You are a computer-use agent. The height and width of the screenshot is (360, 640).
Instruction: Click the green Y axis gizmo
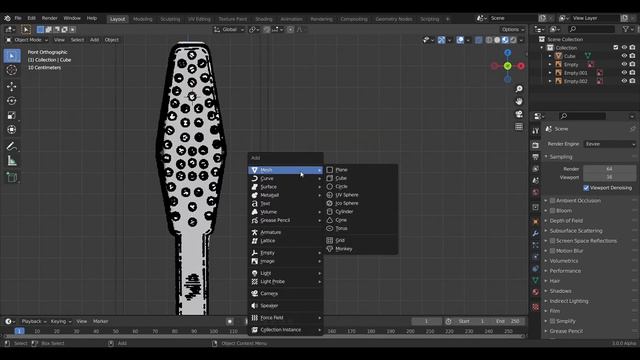pyautogui.click(x=507, y=66)
